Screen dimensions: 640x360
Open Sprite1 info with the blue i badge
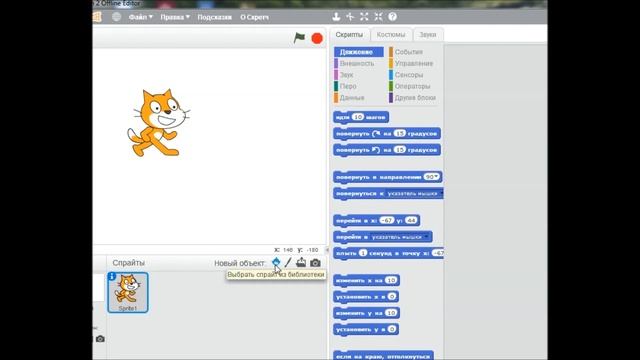(111, 277)
